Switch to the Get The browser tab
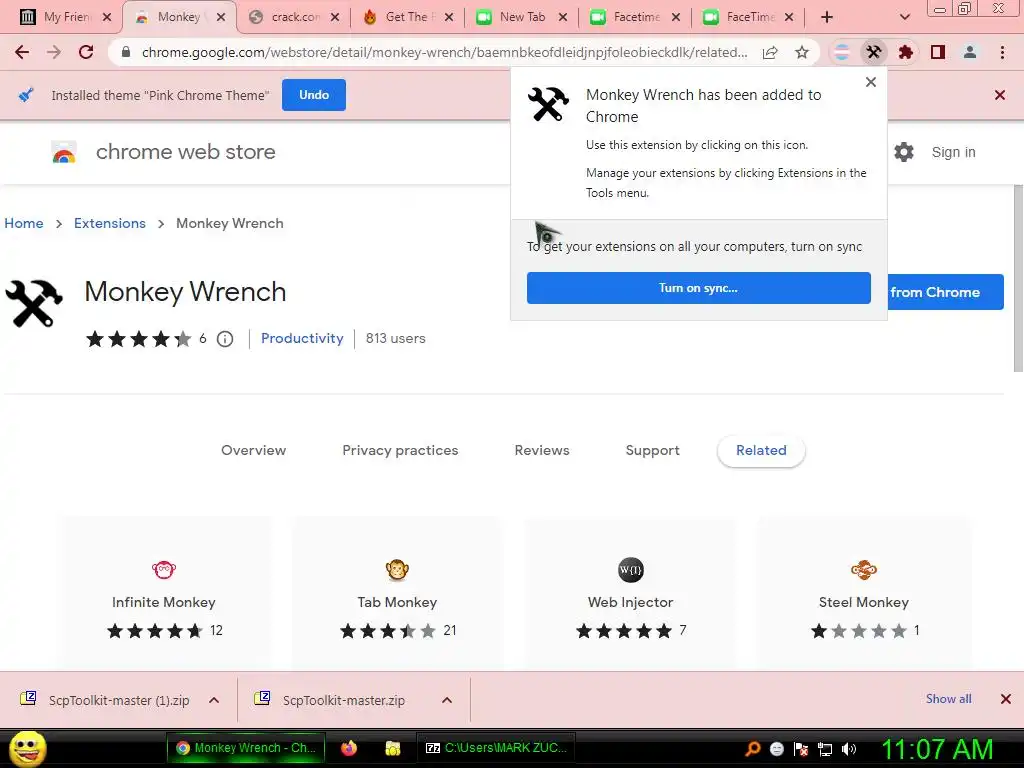 [x=406, y=17]
